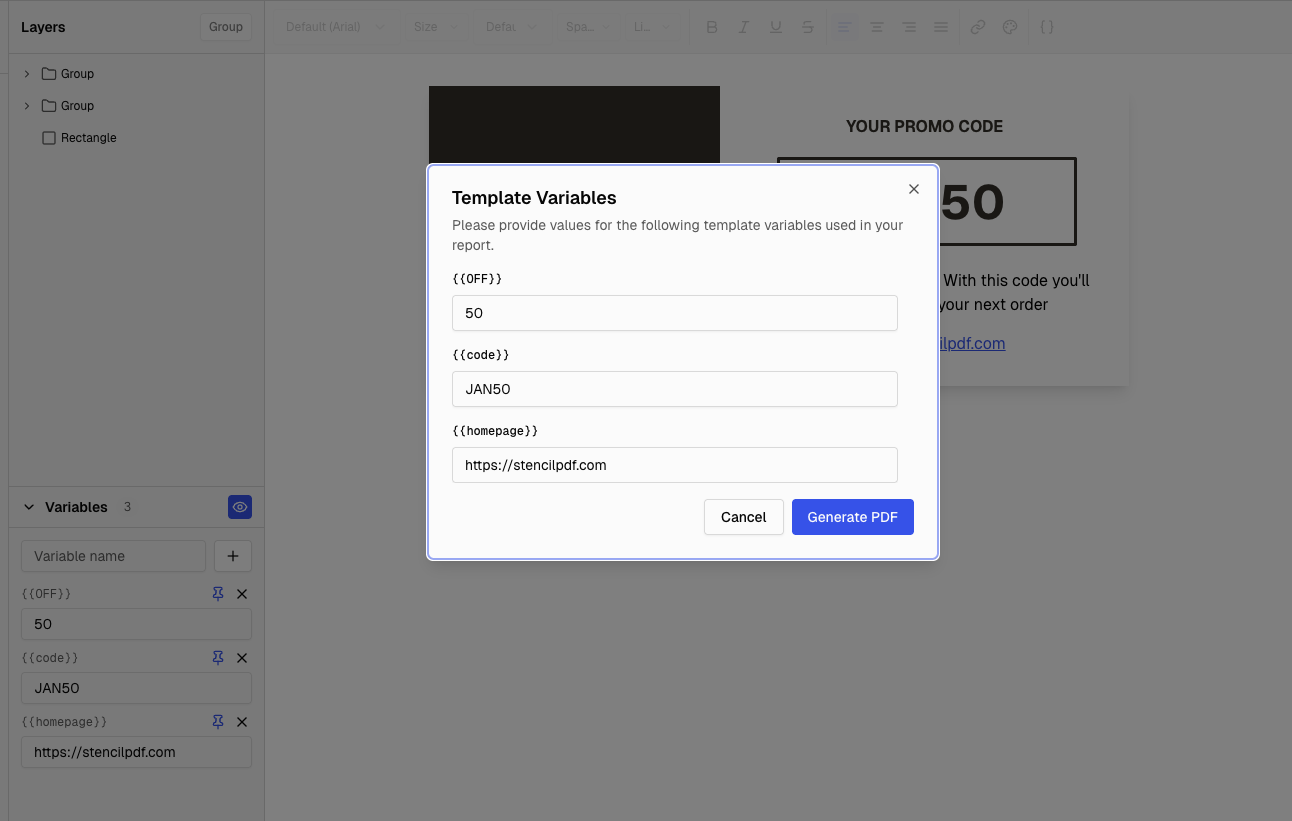Delete the {{homepage}} variable
Screen dimensions: 1292x821
[x=242, y=722]
